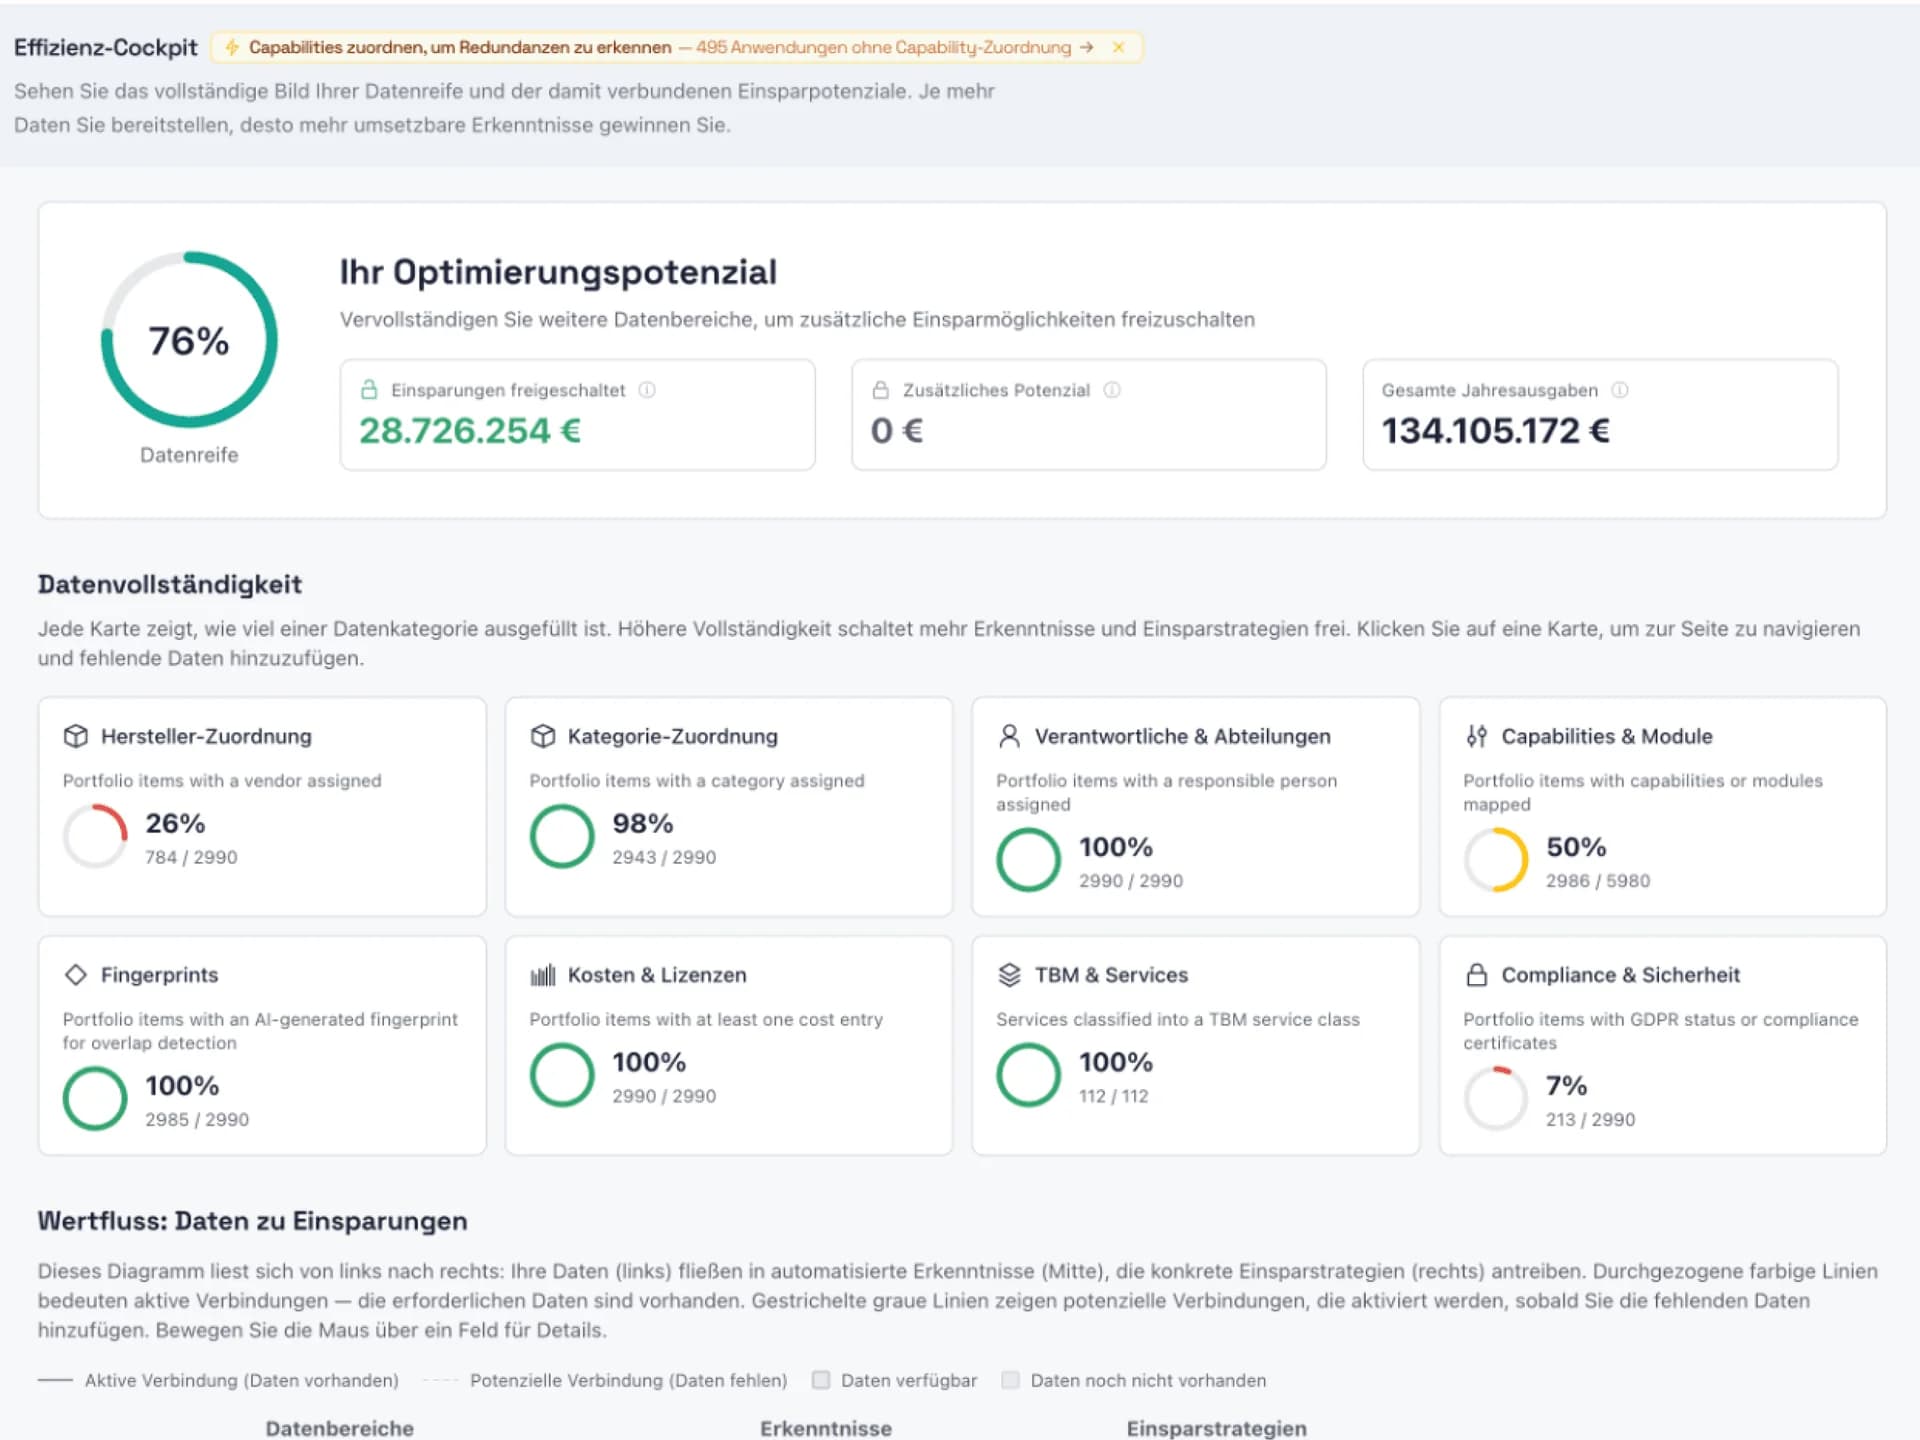Click the '2985 / 2990' fingerprints count
Viewport: 1920px width, 1440px height.
coord(197,1120)
